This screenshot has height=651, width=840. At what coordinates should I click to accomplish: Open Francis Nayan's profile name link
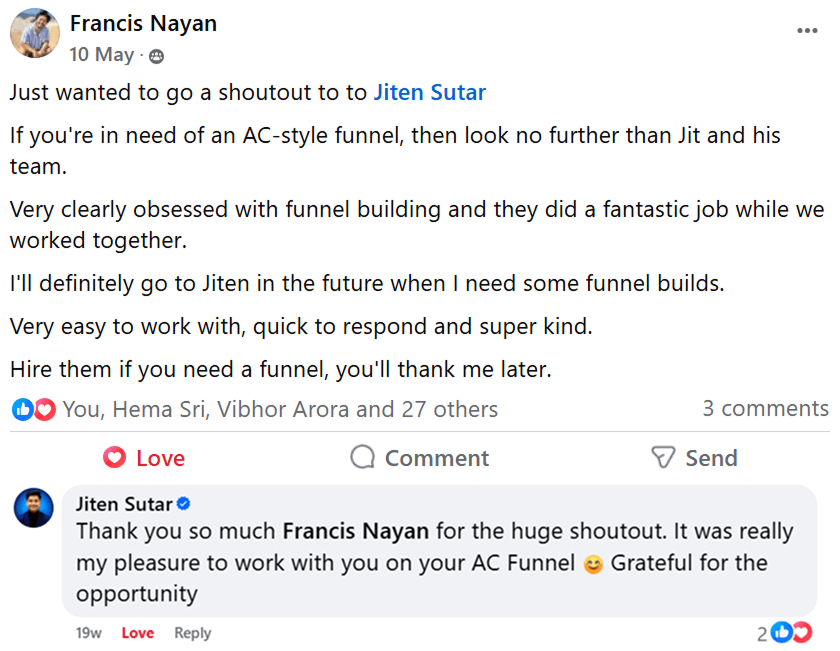pos(143,23)
